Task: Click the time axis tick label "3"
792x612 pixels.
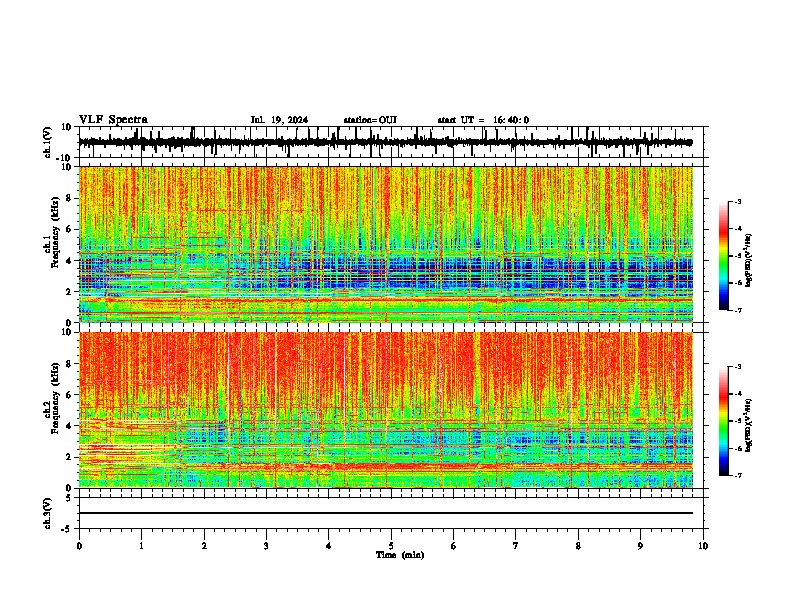Action: [266, 546]
